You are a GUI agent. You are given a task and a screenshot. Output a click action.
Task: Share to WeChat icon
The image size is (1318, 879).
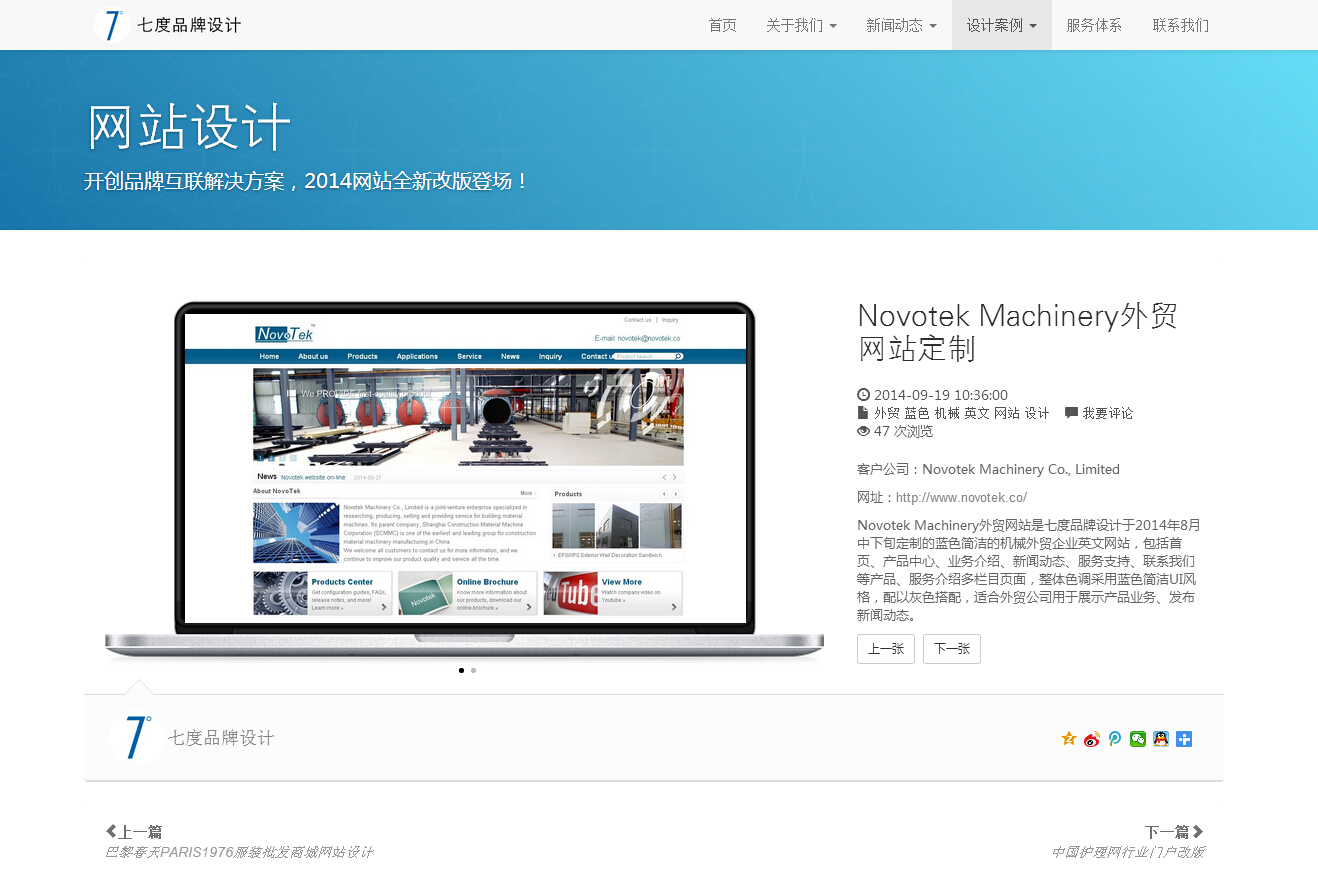(x=1138, y=739)
